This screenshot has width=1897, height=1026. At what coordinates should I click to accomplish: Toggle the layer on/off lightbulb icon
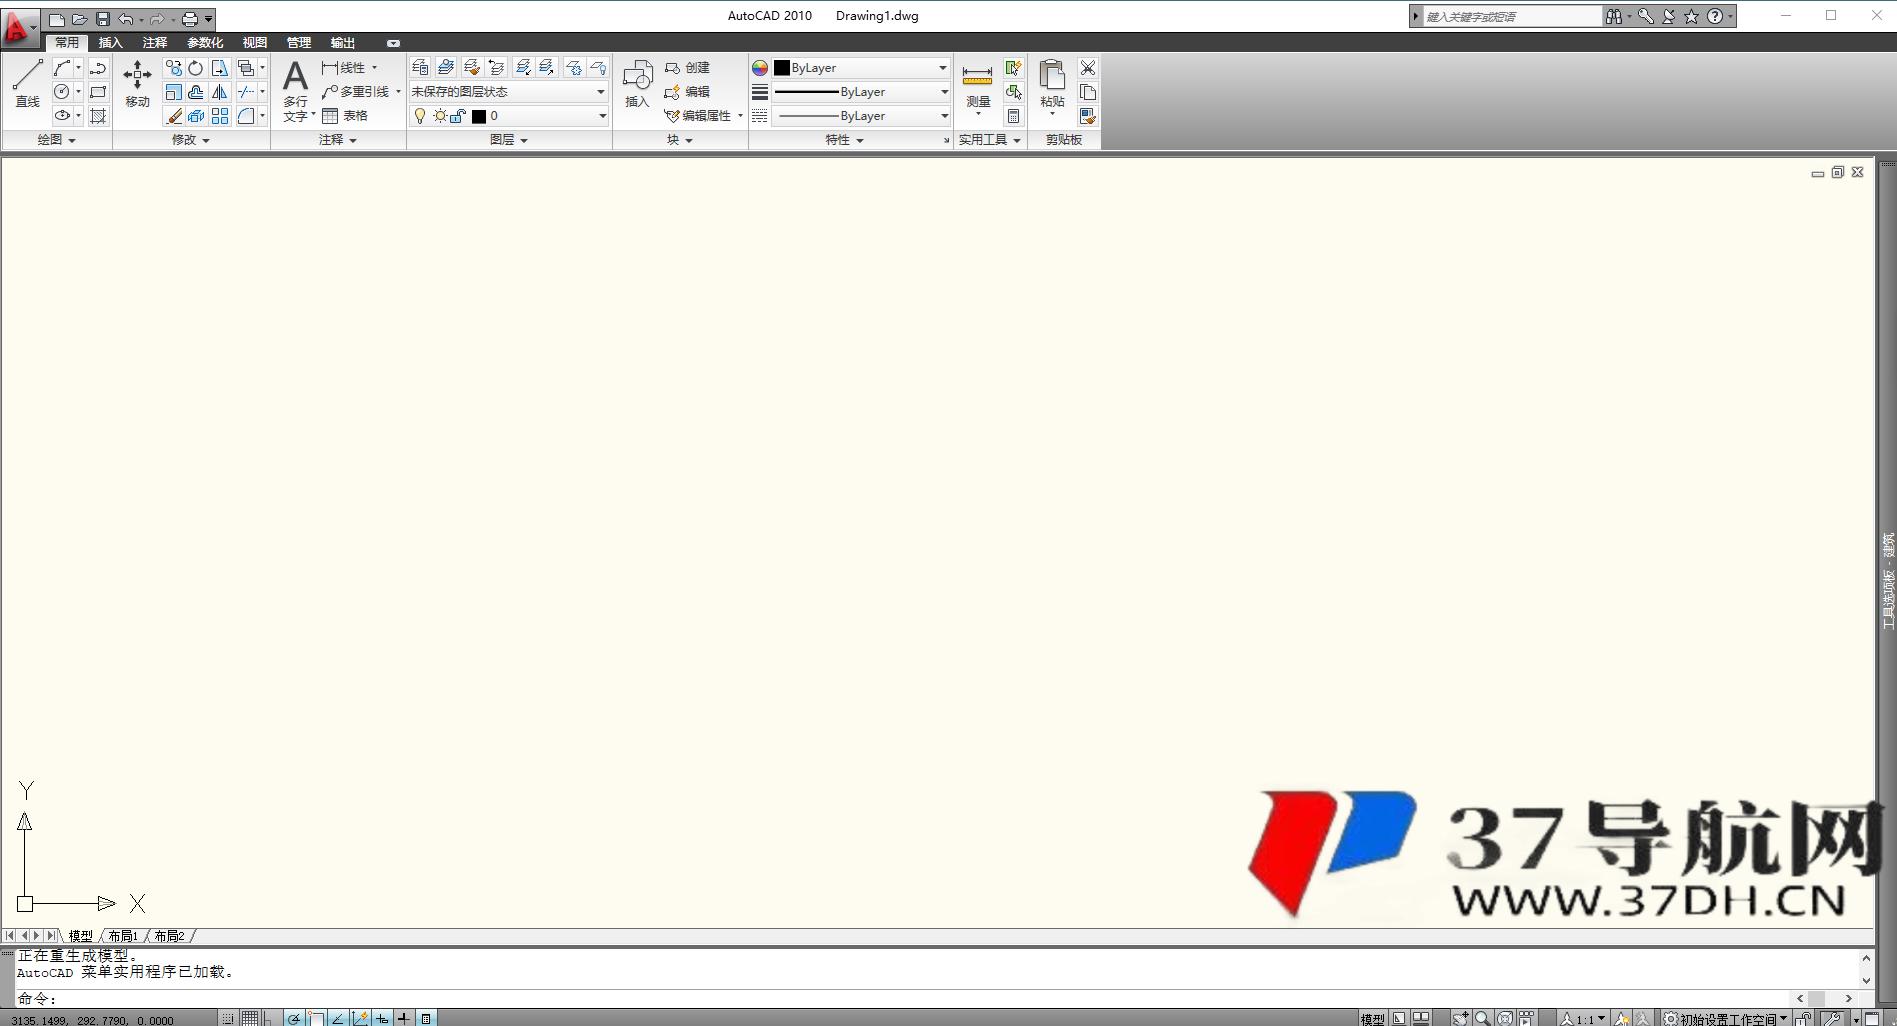(420, 116)
